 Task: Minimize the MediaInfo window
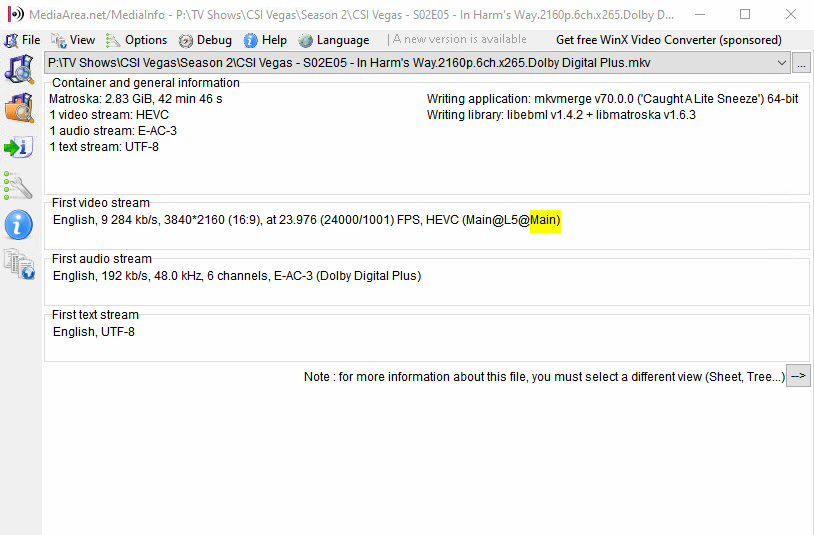click(700, 15)
